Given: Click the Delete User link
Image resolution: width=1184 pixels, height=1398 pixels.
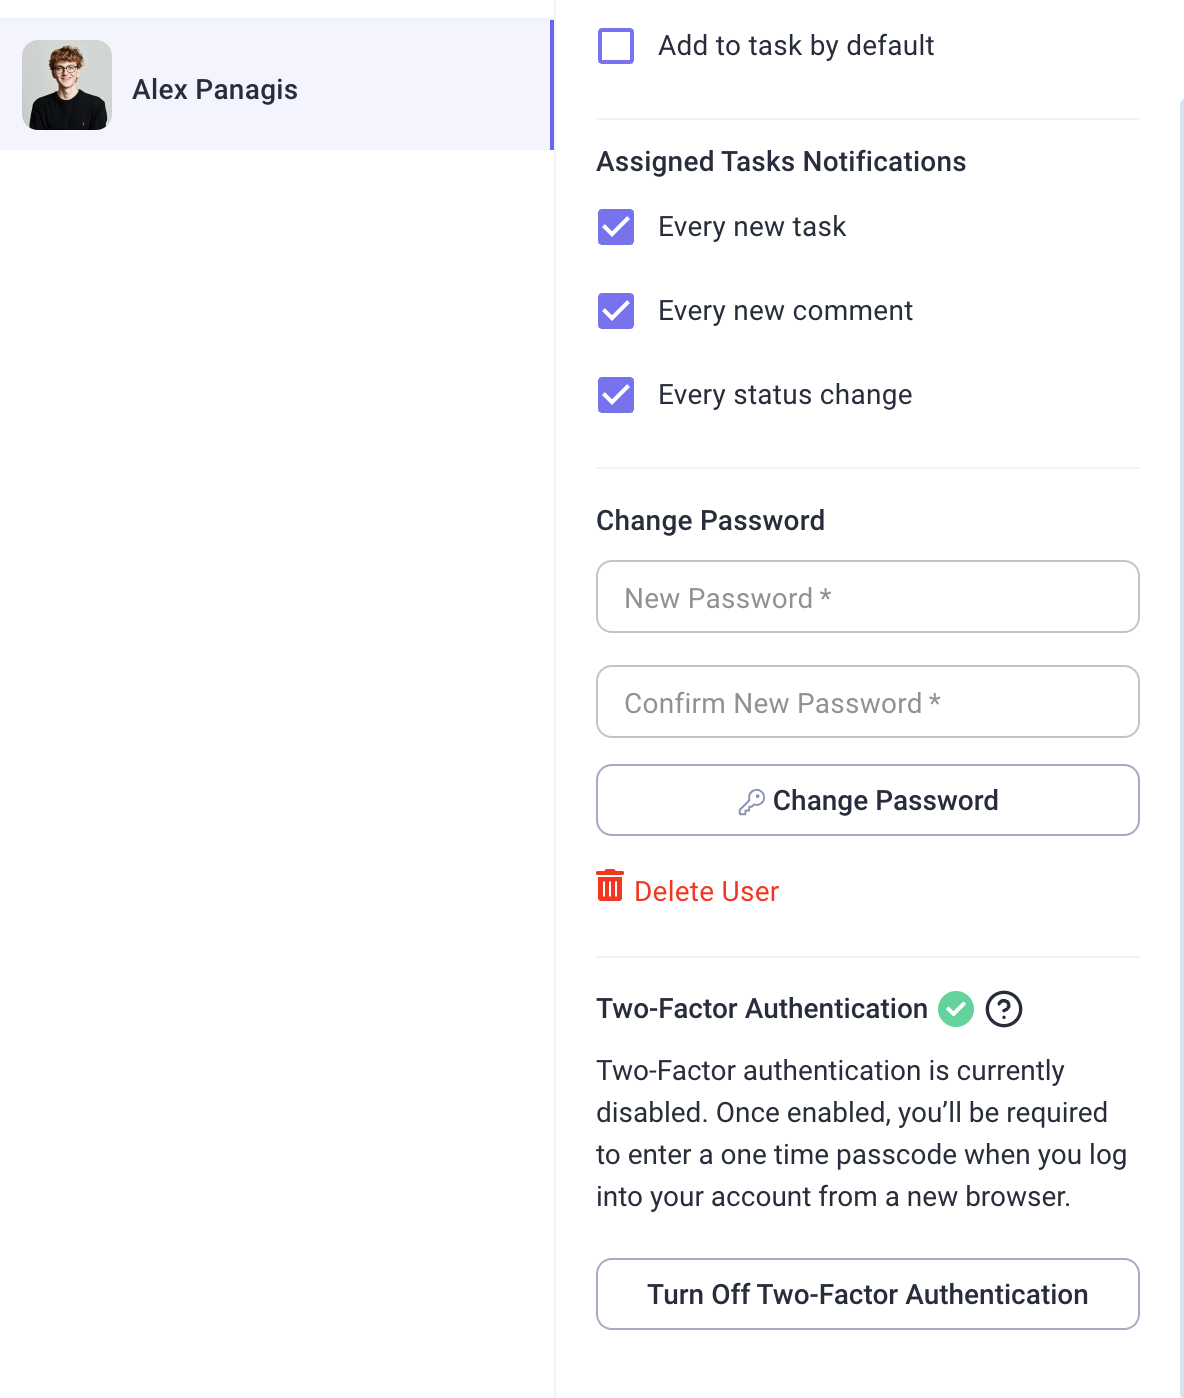Looking at the screenshot, I should 706,891.
